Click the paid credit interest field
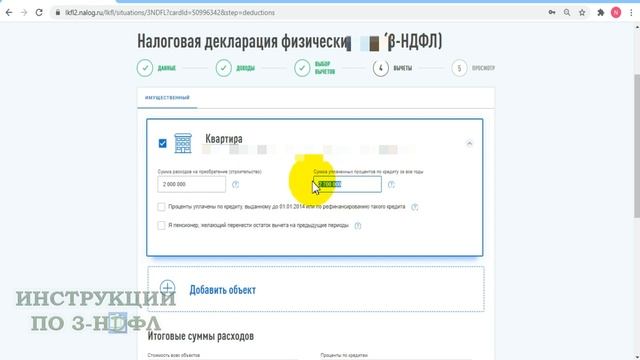640x360 pixels. [347, 184]
